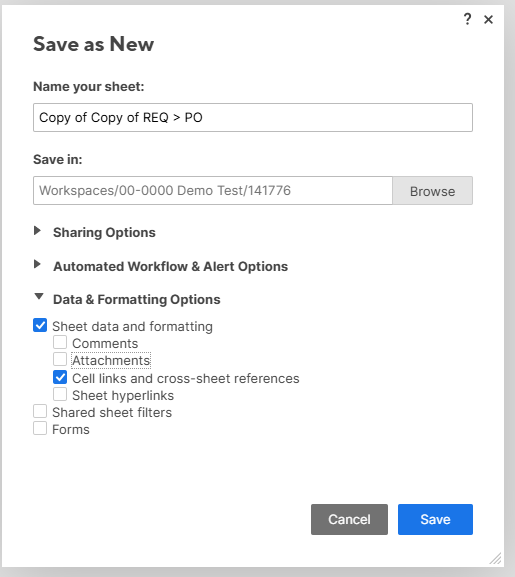Expand Automated Workflow & Alert Options
This screenshot has width=515, height=577.
pyautogui.click(x=37, y=264)
